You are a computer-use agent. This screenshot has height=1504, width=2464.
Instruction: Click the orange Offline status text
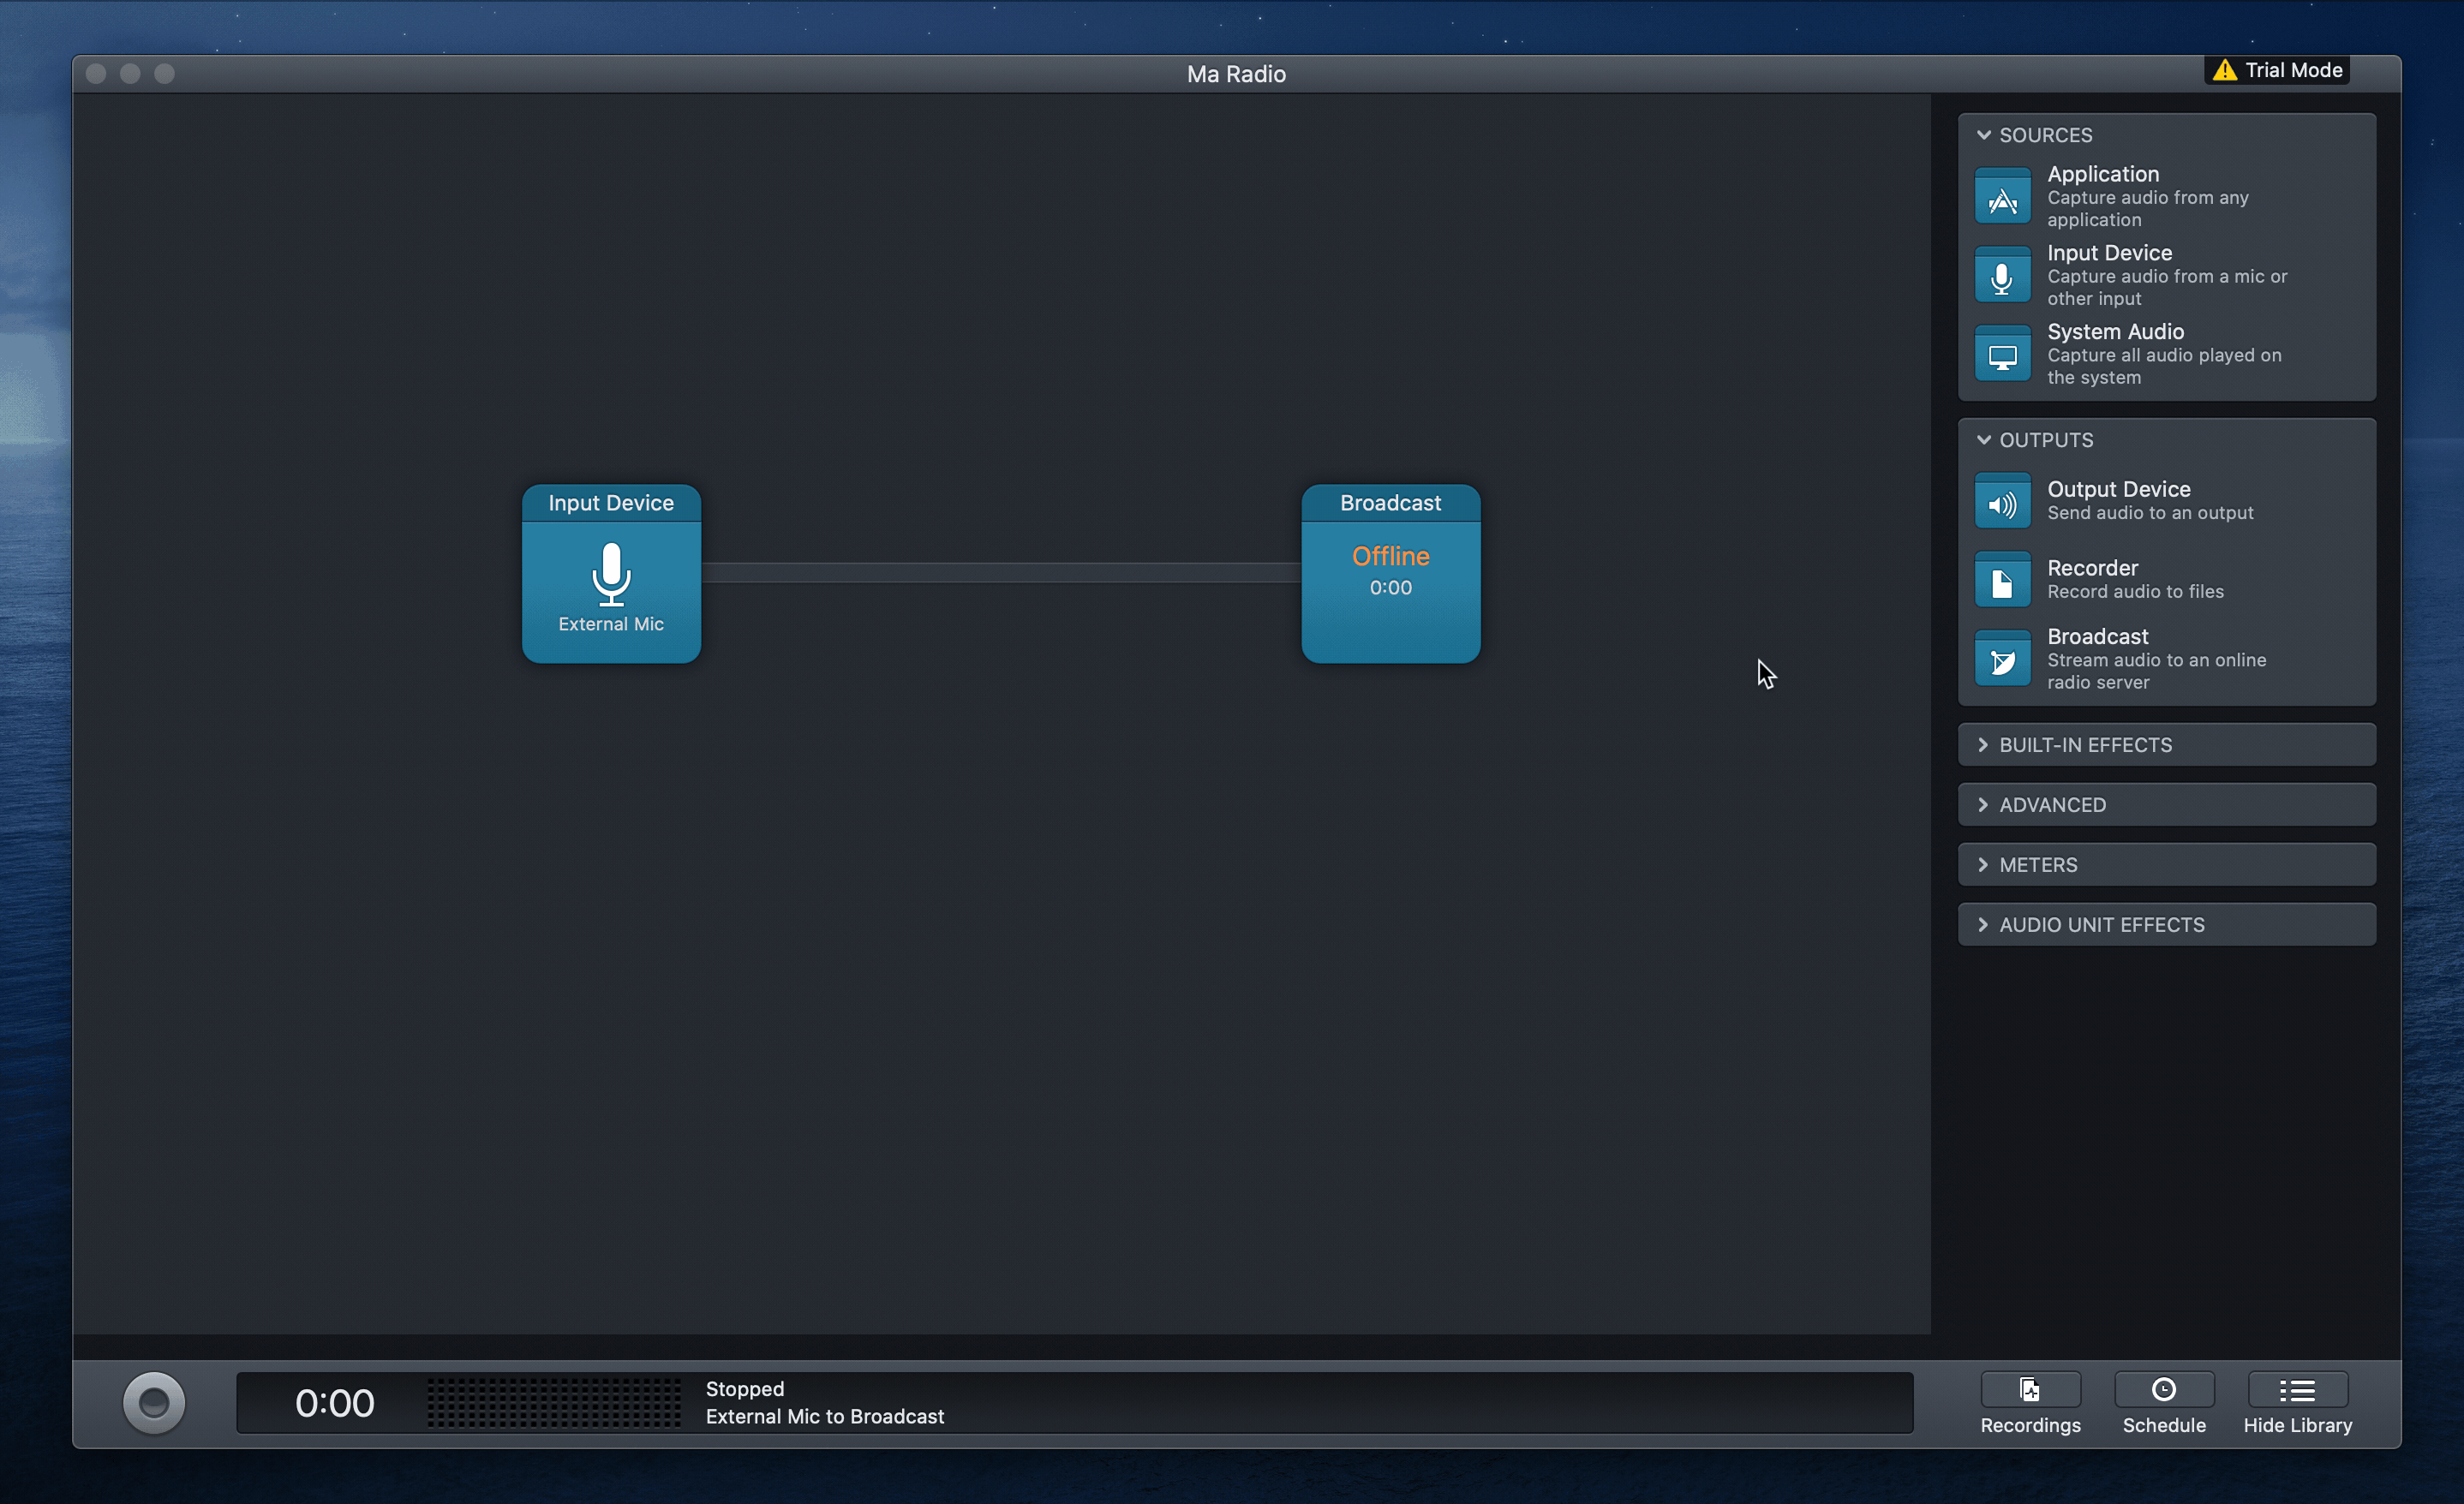(x=1391, y=557)
